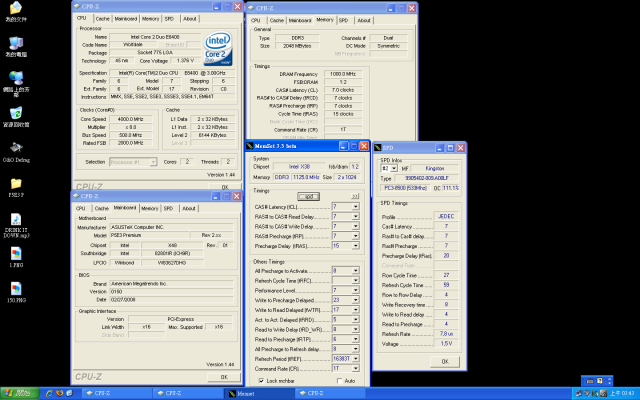The image size is (640, 400).
Task: Toggle the Lock mchbar checkbox in MemSet
Action: (x=261, y=381)
